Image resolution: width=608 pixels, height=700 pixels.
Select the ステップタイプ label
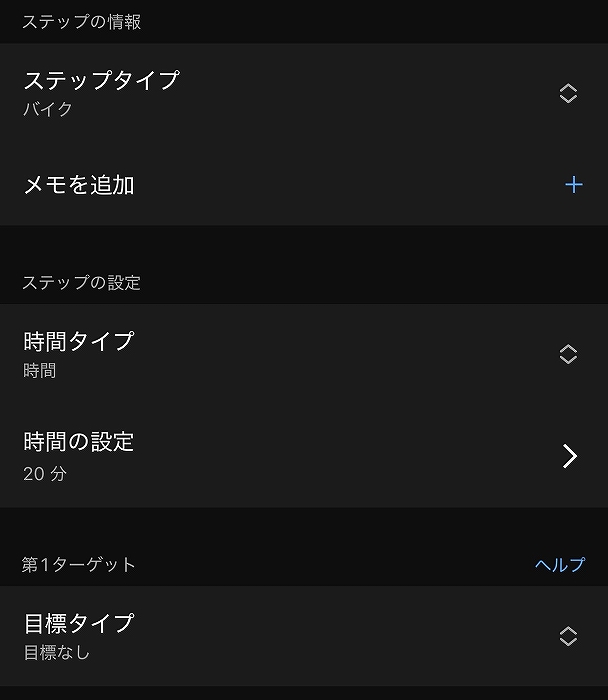point(101,80)
